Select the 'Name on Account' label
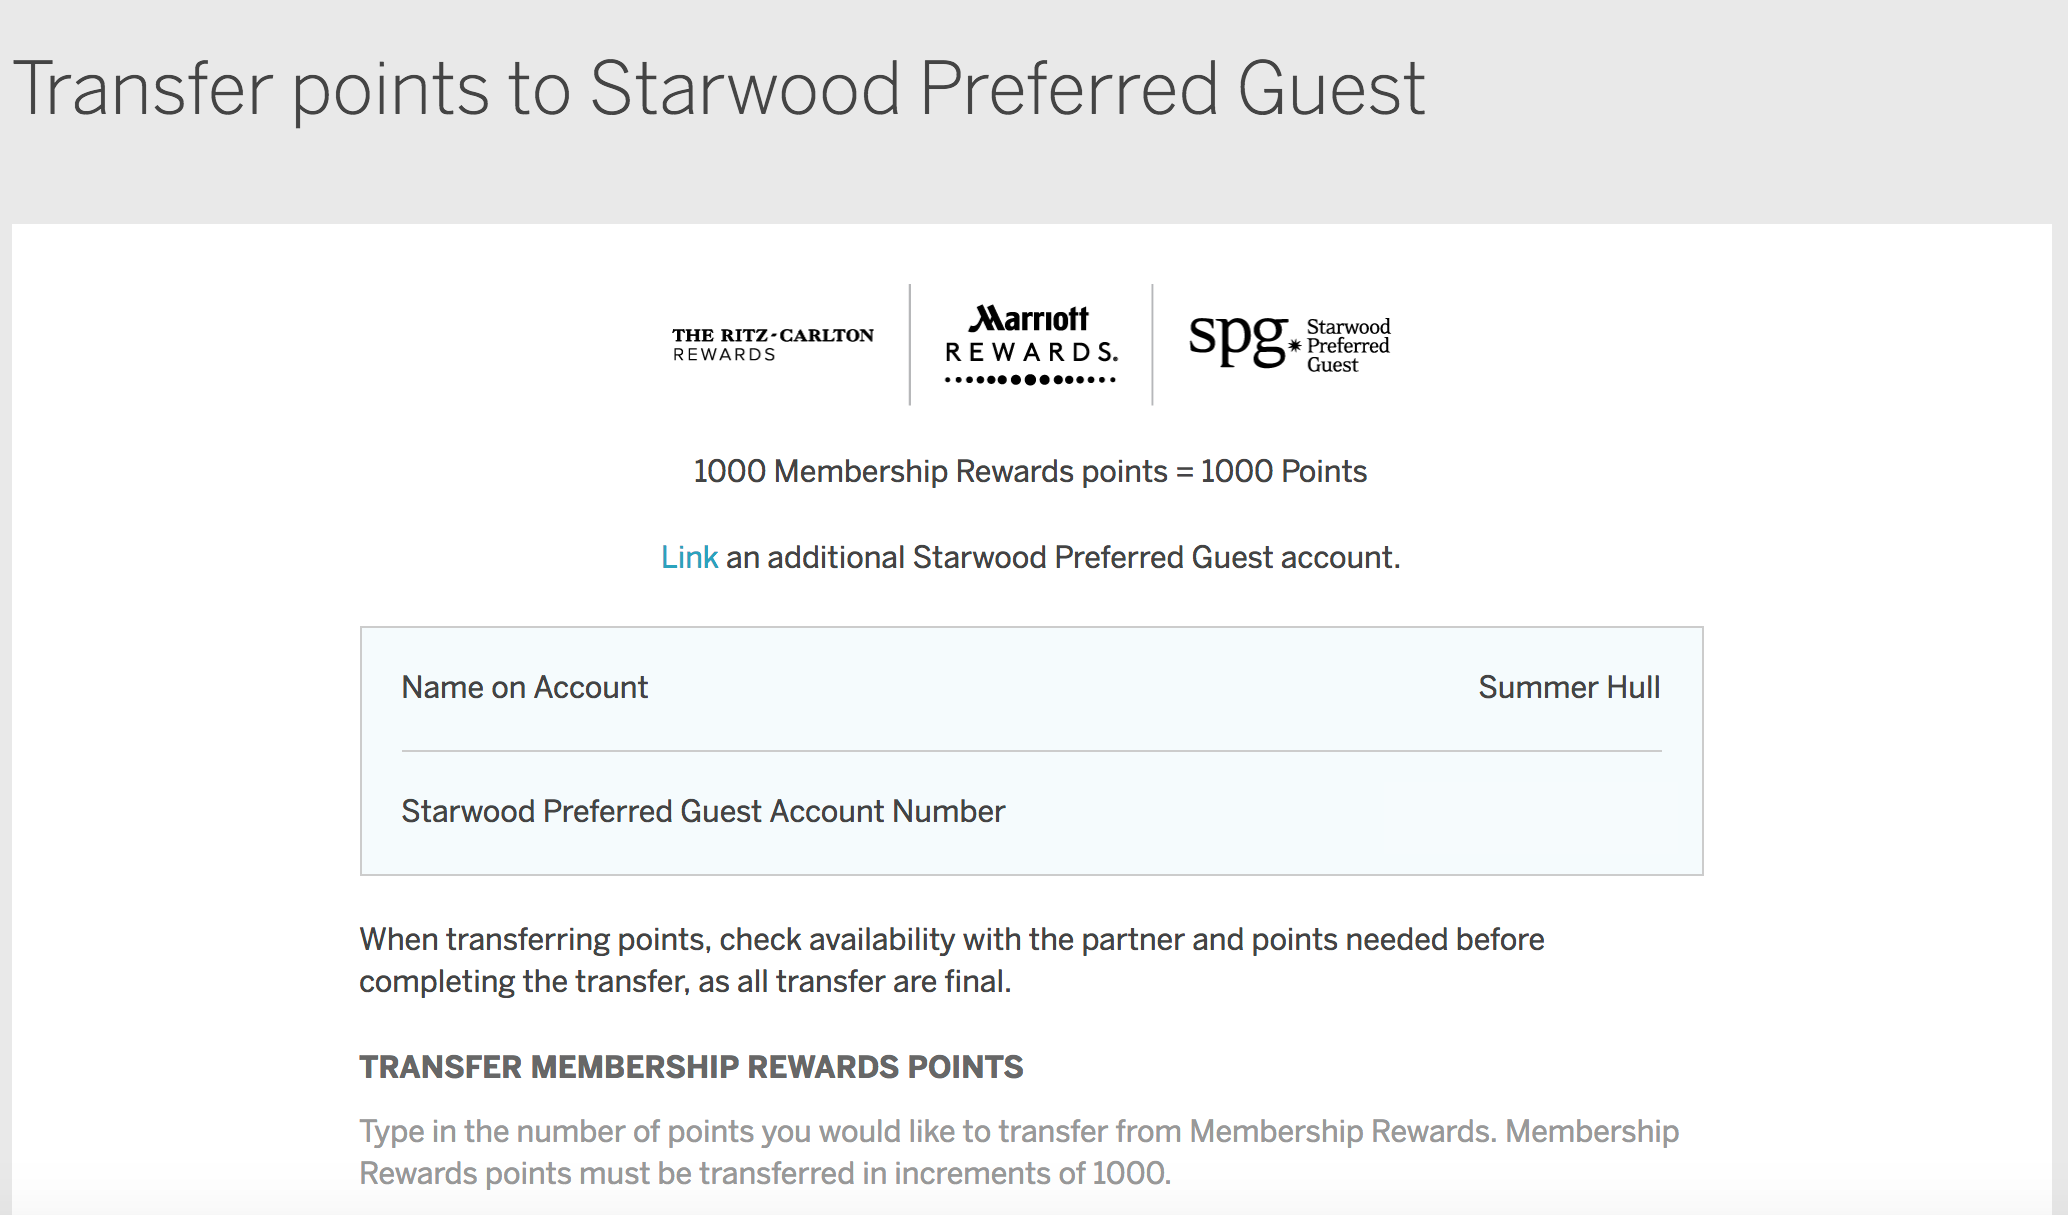Screen dimensions: 2068x1215 point(524,687)
